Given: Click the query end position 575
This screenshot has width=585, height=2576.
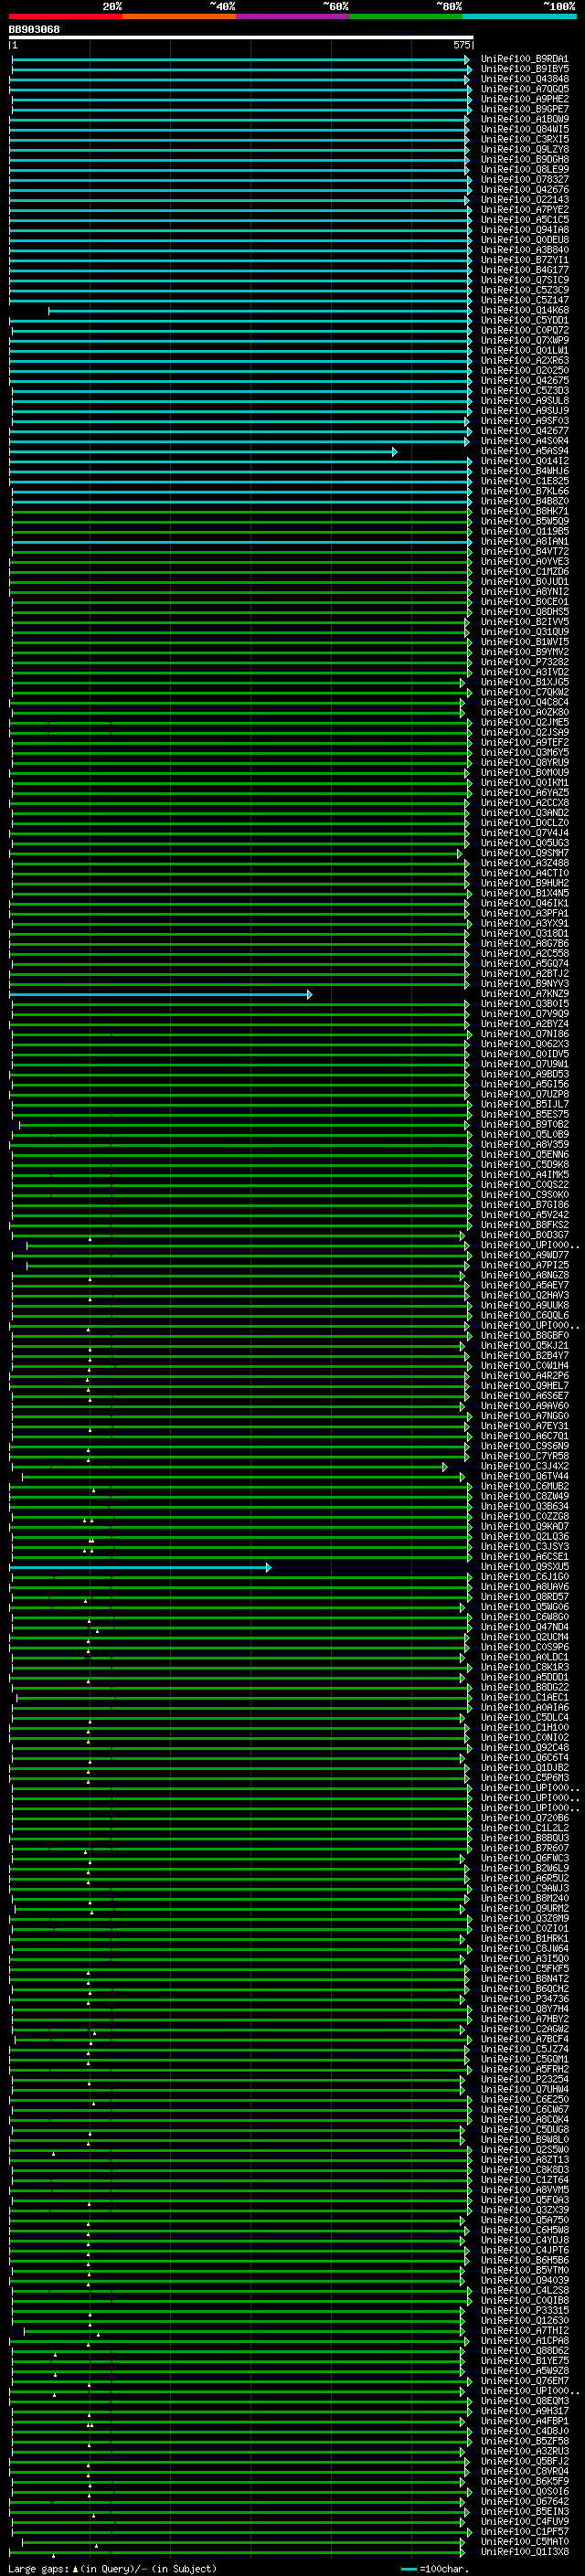Looking at the screenshot, I should click(x=461, y=45).
